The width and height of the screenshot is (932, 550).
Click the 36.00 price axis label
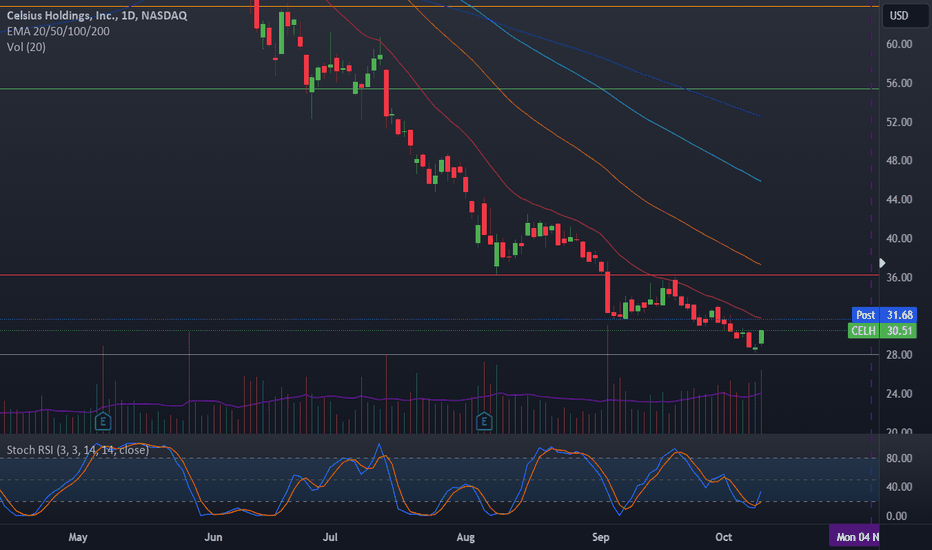[x=899, y=278]
